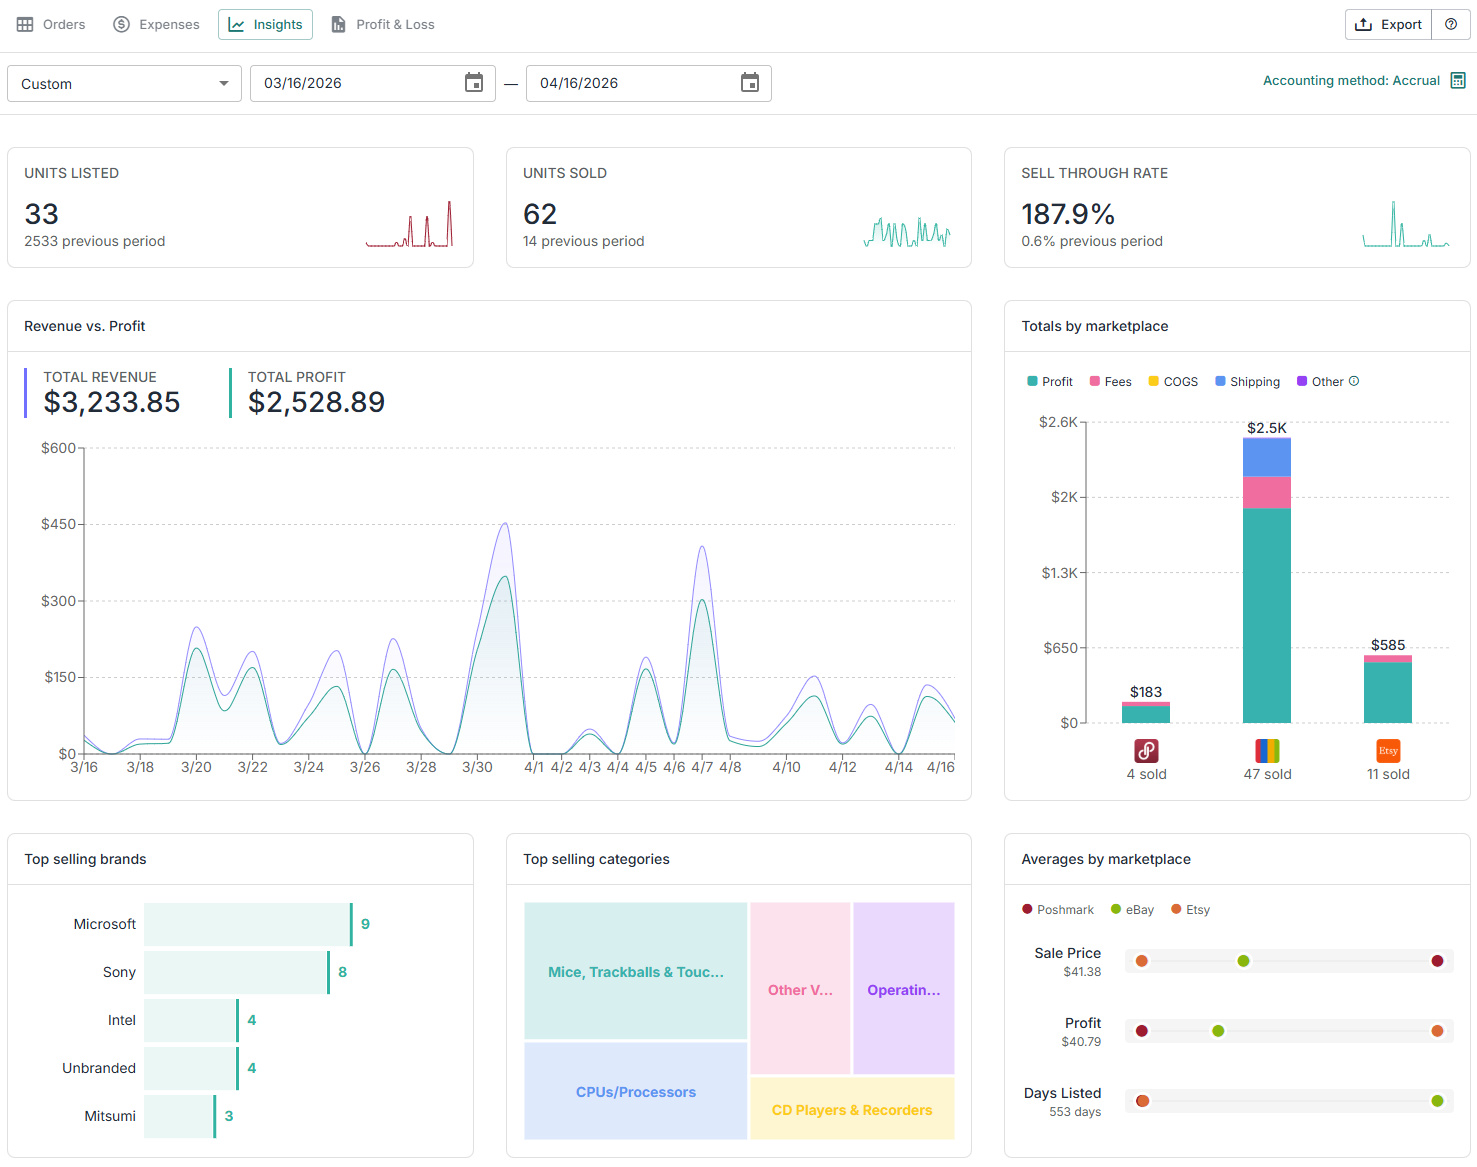Screen dimensions: 1477x1167
Task: Select the CPUs/Processors category tile
Action: click(635, 1092)
